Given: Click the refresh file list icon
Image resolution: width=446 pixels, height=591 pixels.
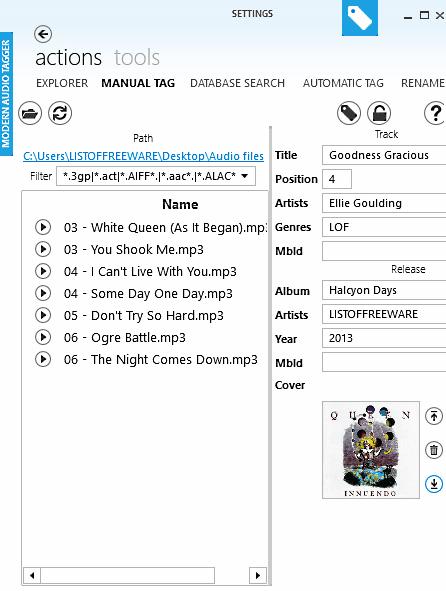Looking at the screenshot, I should pos(60,113).
